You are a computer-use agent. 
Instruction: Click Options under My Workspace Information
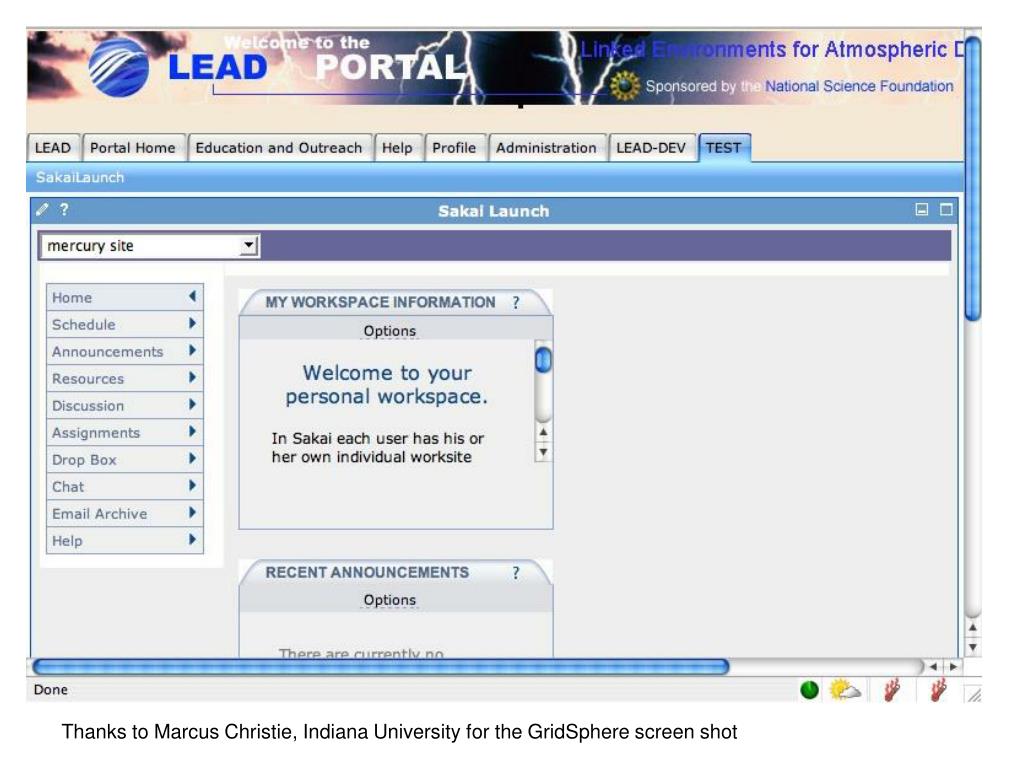(x=390, y=331)
